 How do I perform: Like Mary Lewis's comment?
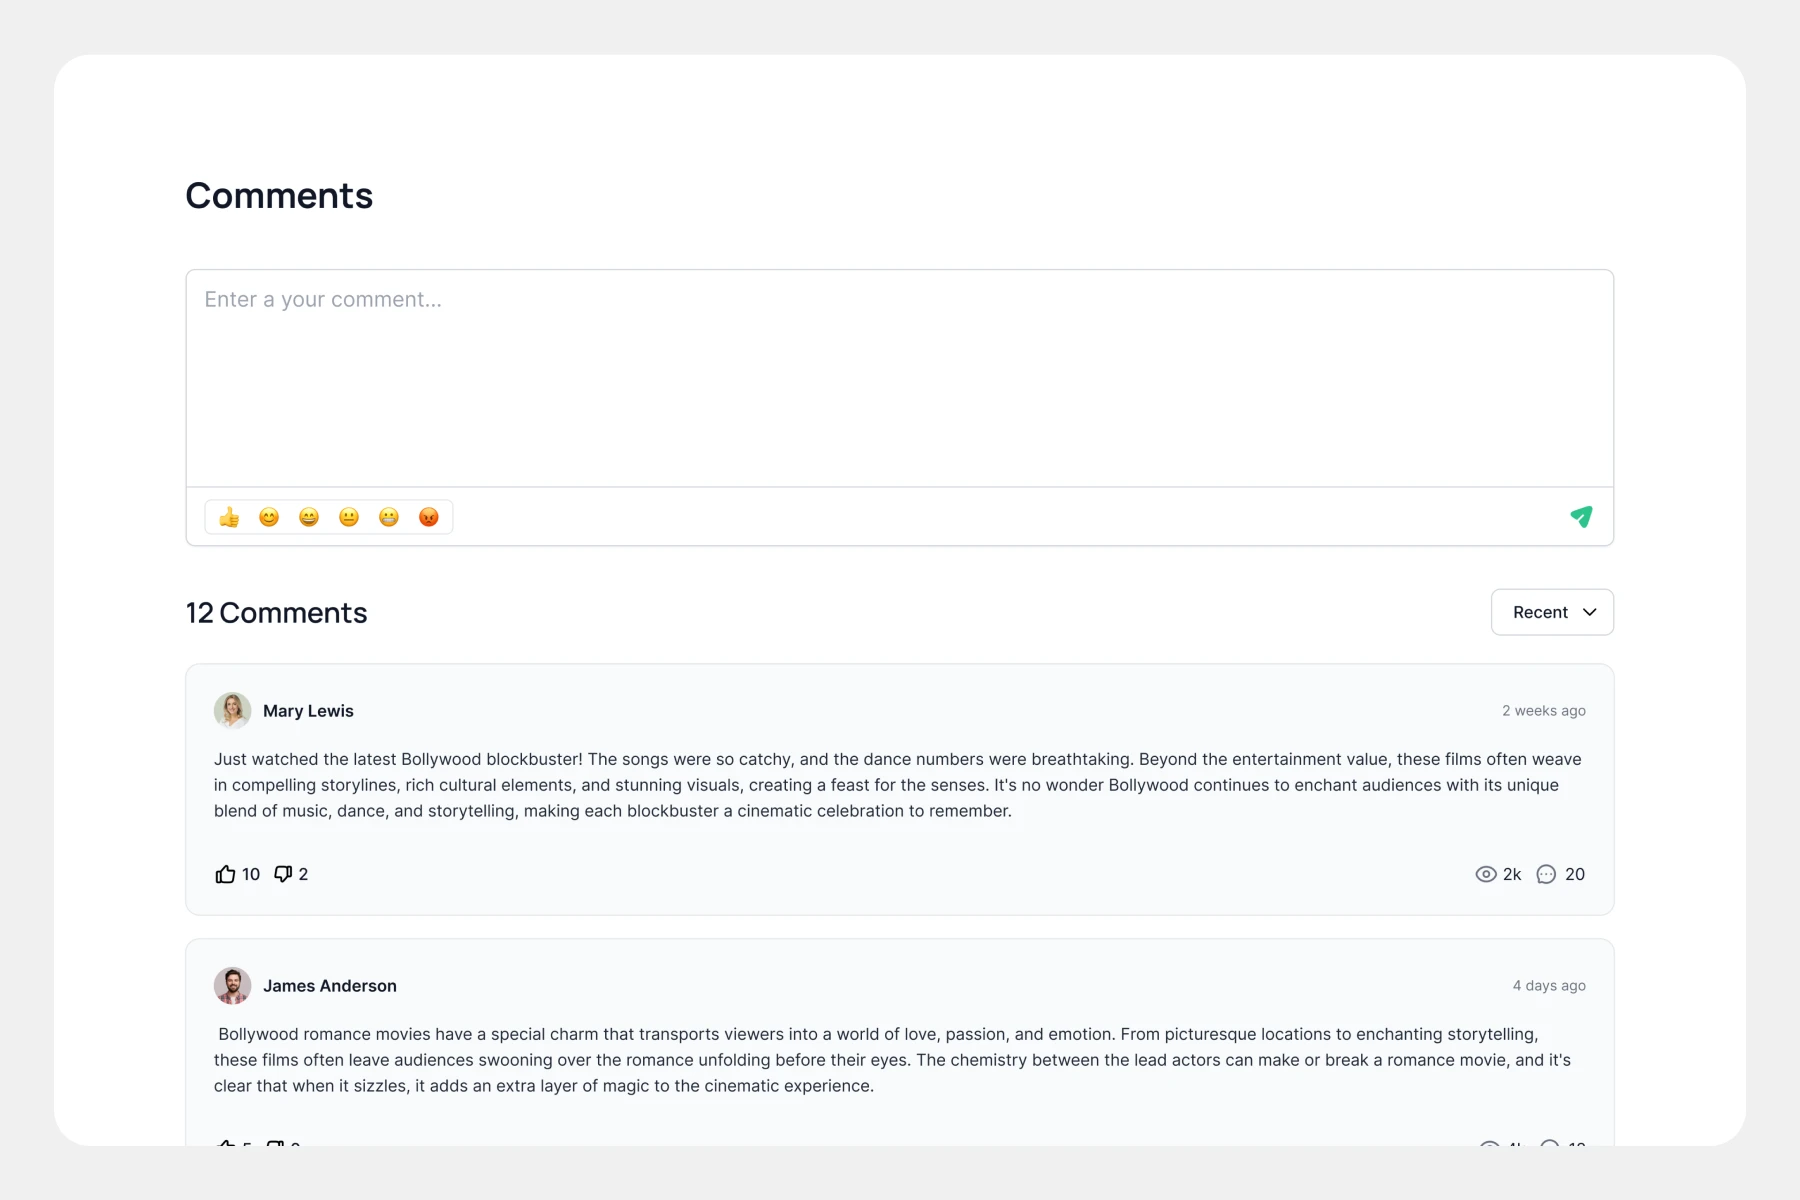click(x=226, y=874)
